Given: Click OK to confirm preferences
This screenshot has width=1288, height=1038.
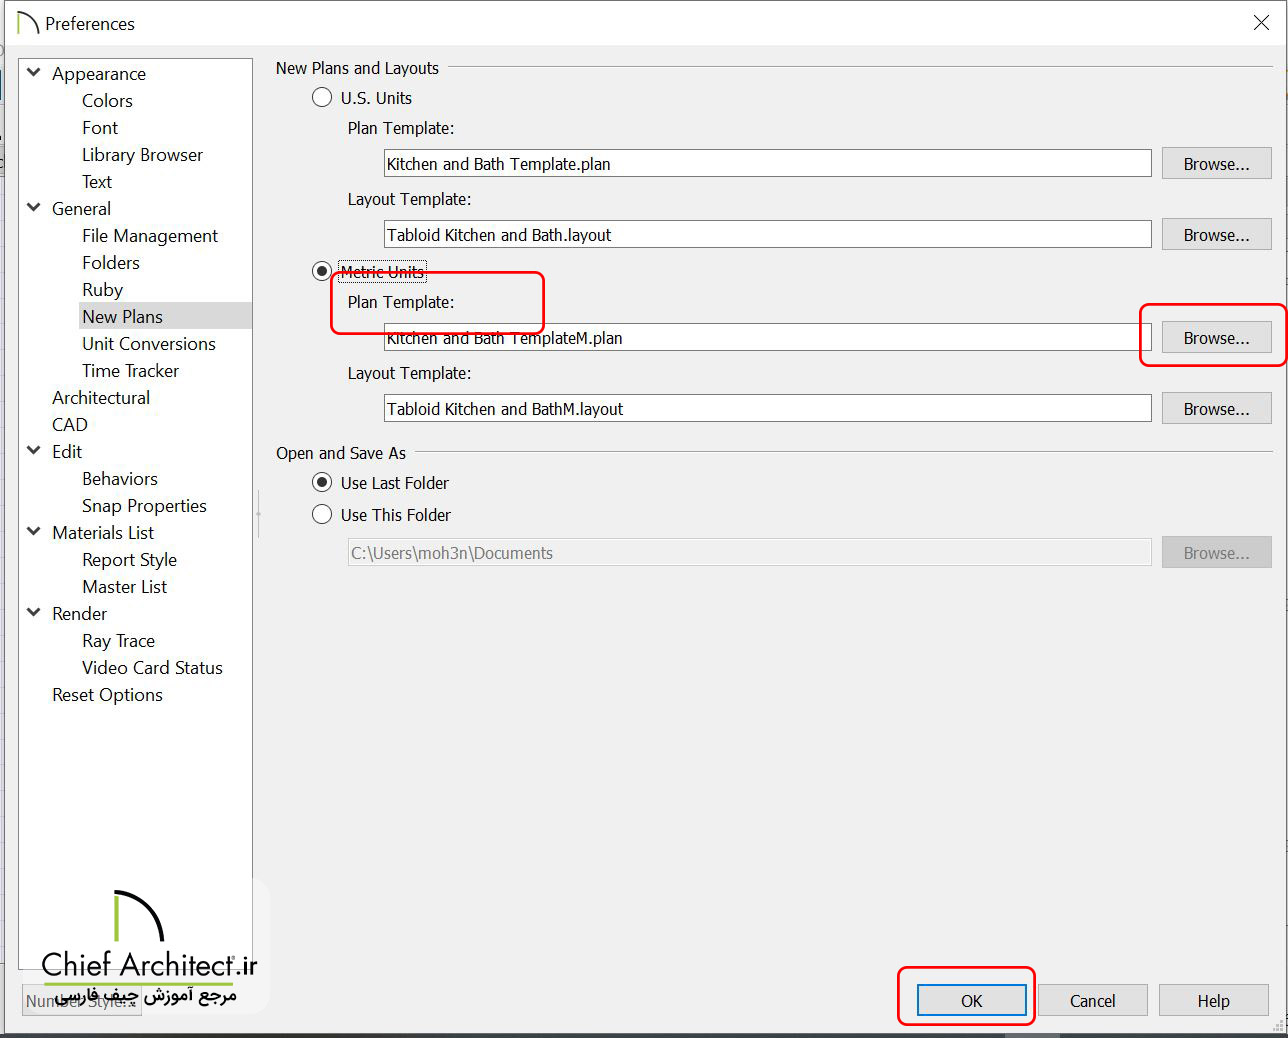Looking at the screenshot, I should pyautogui.click(x=971, y=1001).
